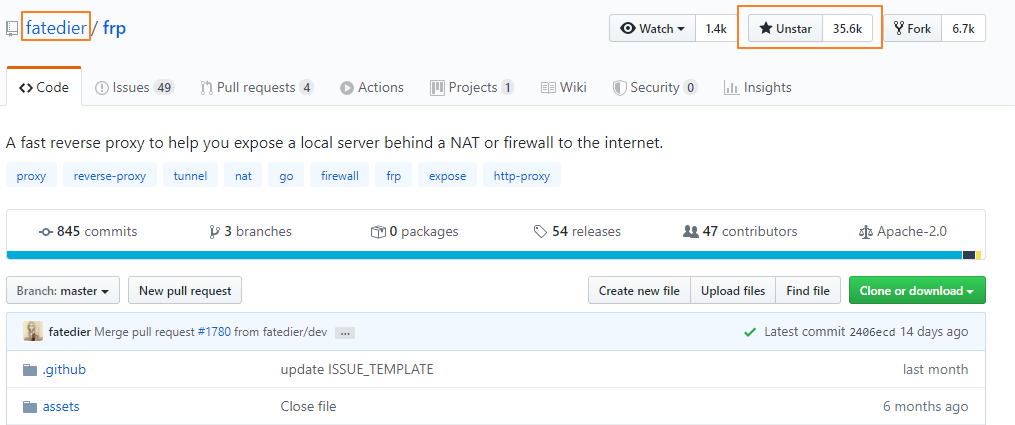Click the assets folder icon
This screenshot has width=1015, height=425.
[29, 407]
